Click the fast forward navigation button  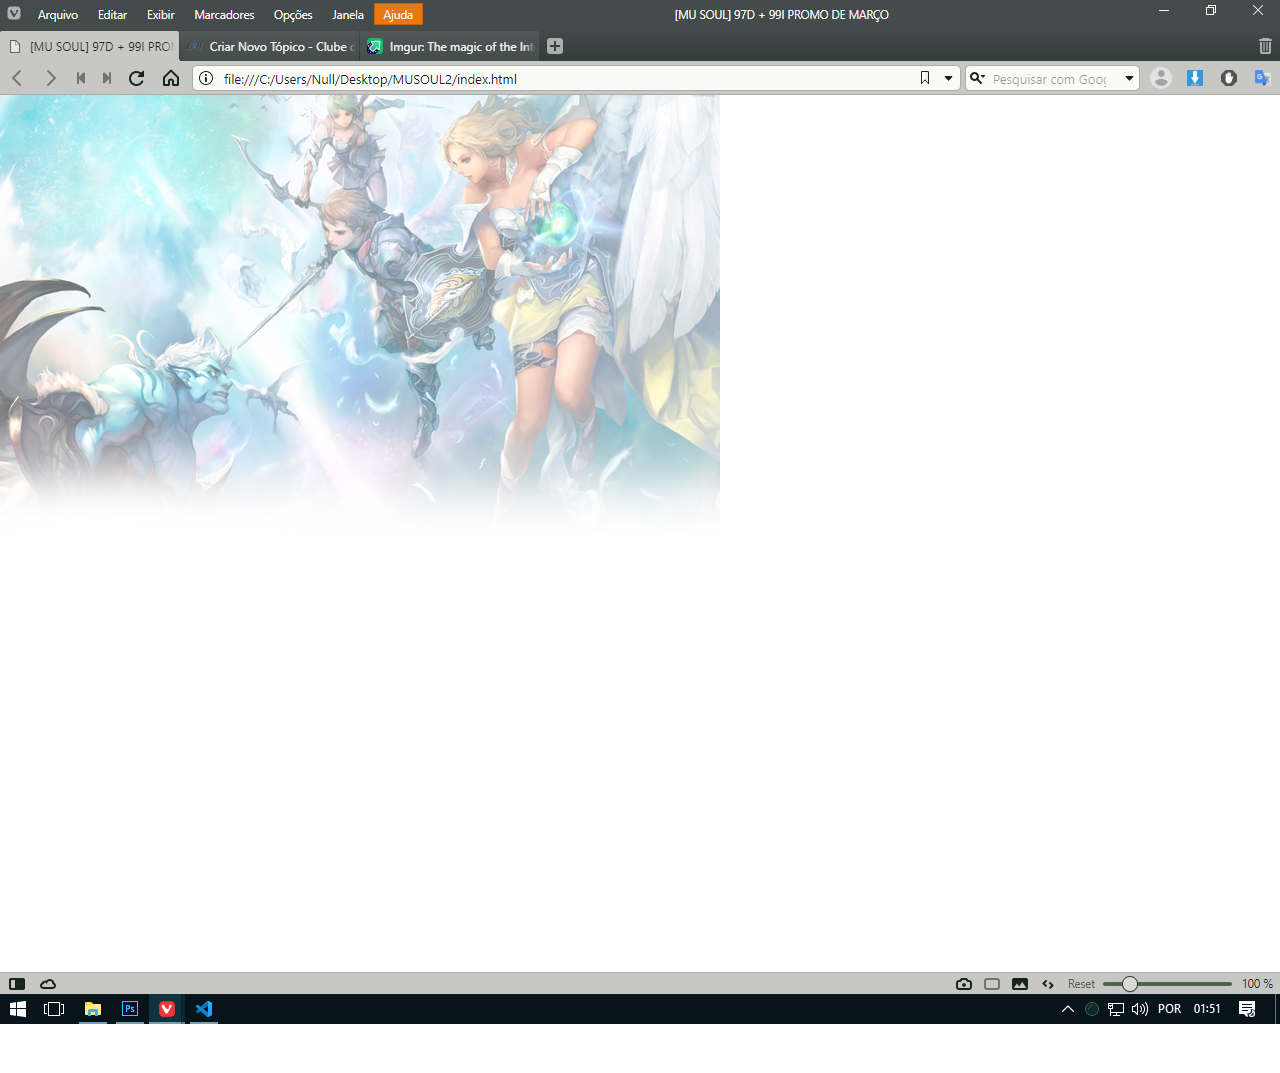click(x=107, y=78)
